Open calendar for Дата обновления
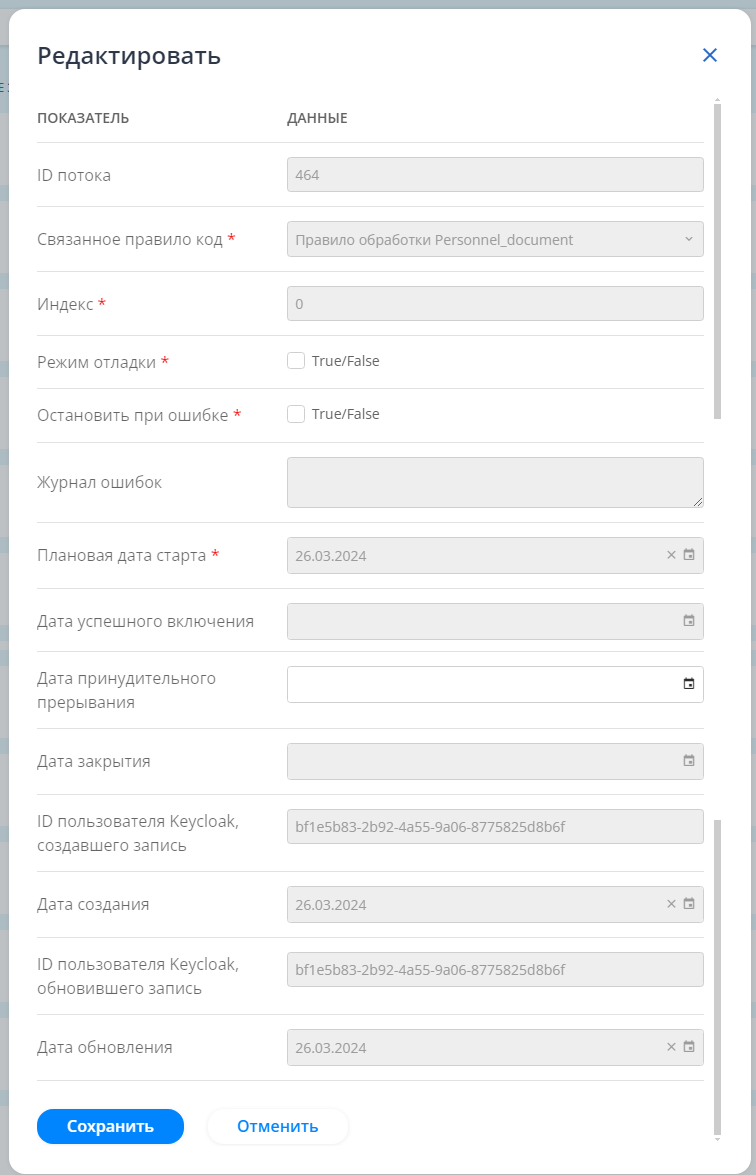 (689, 1048)
